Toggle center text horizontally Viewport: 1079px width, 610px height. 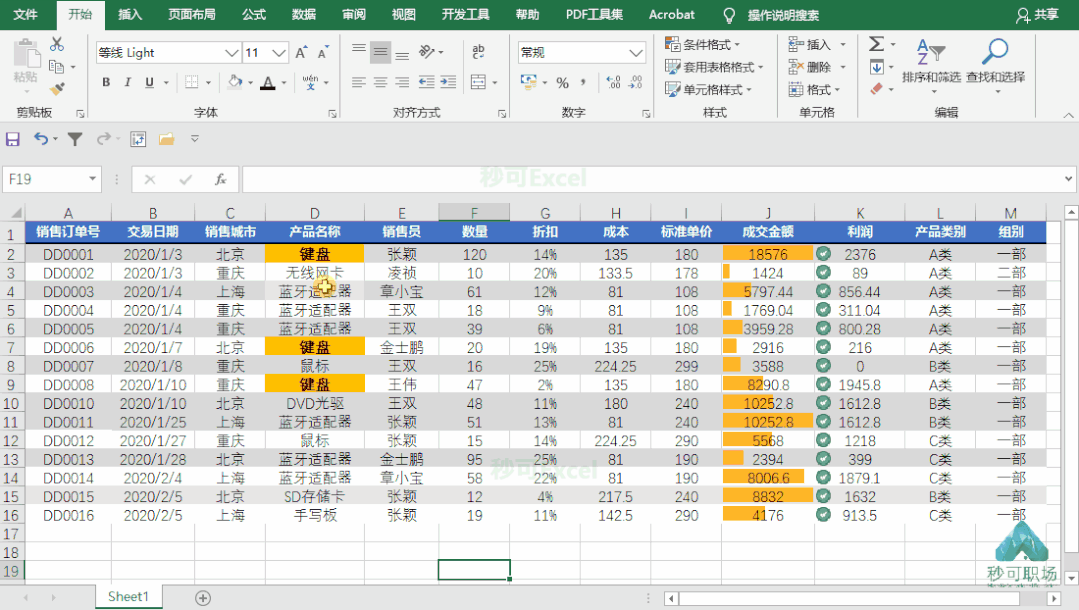(x=381, y=82)
